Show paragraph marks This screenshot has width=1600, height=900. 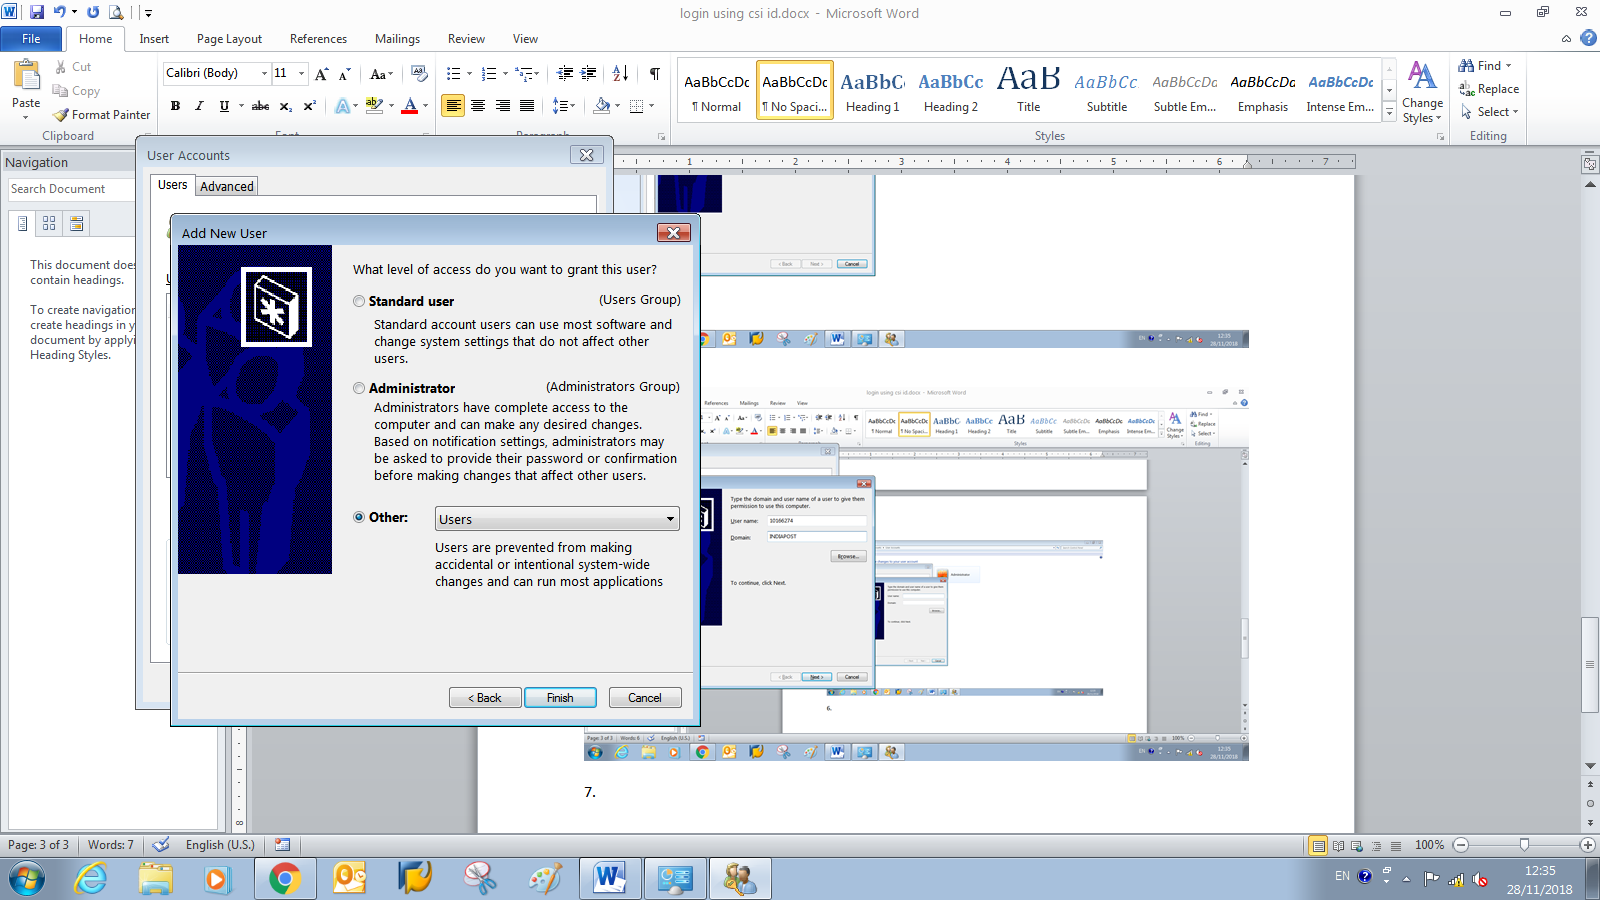click(x=654, y=74)
